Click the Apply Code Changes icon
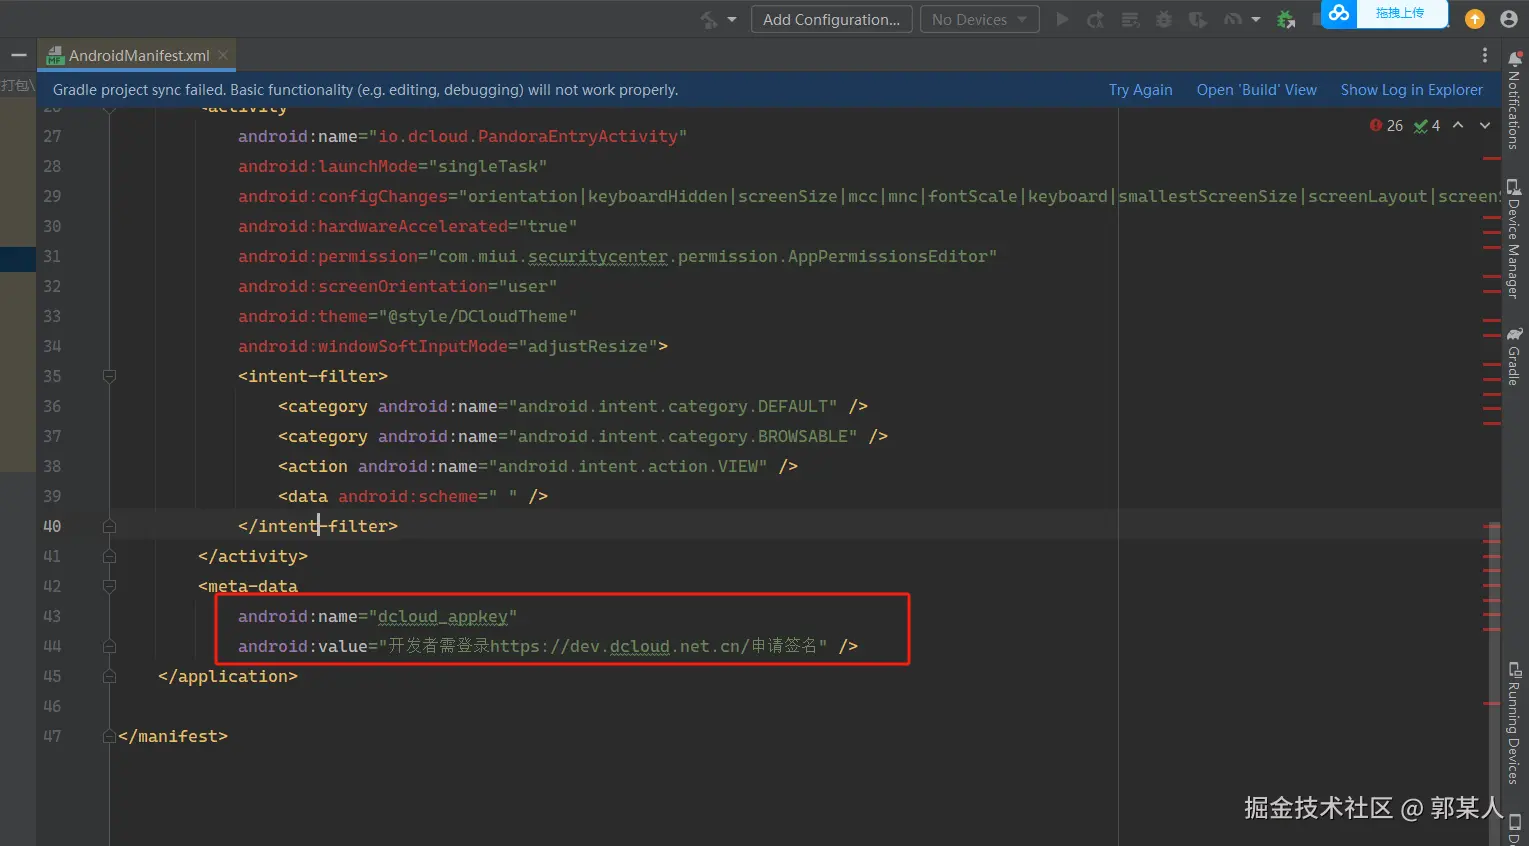Image resolution: width=1529 pixels, height=846 pixels. (1130, 19)
